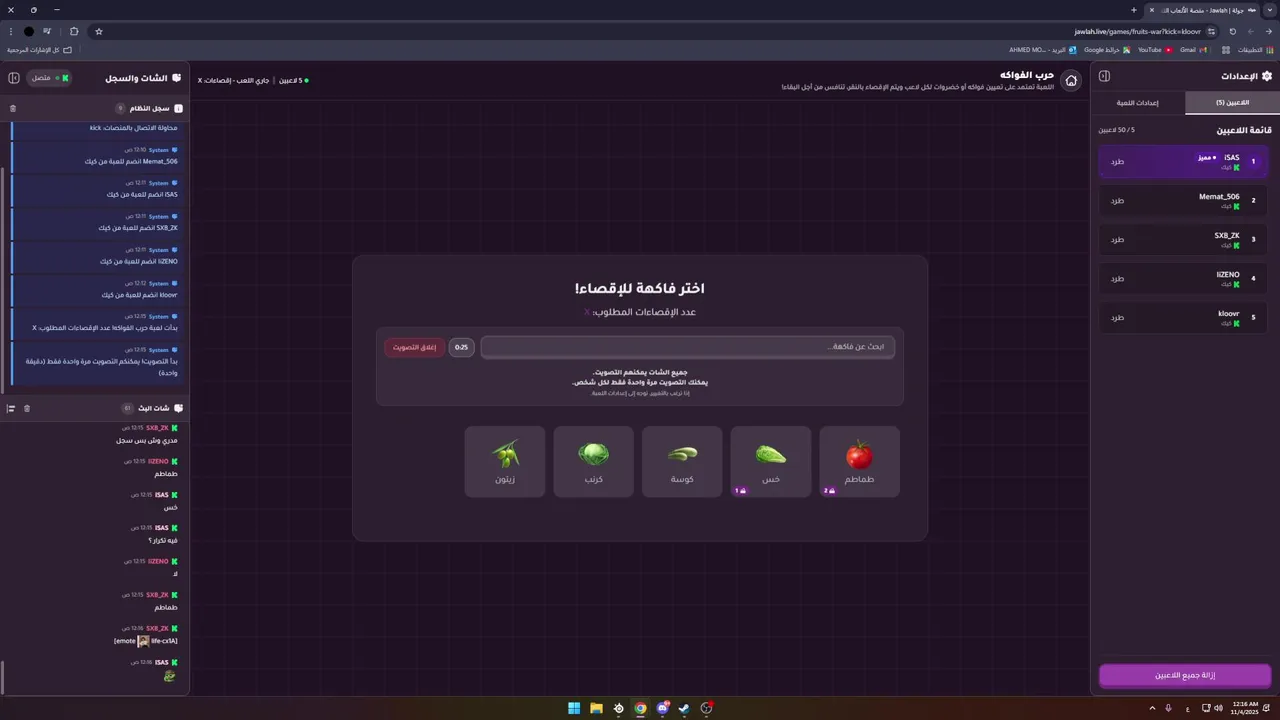Open a new browser tab
The image size is (1280, 720).
click(x=1134, y=10)
